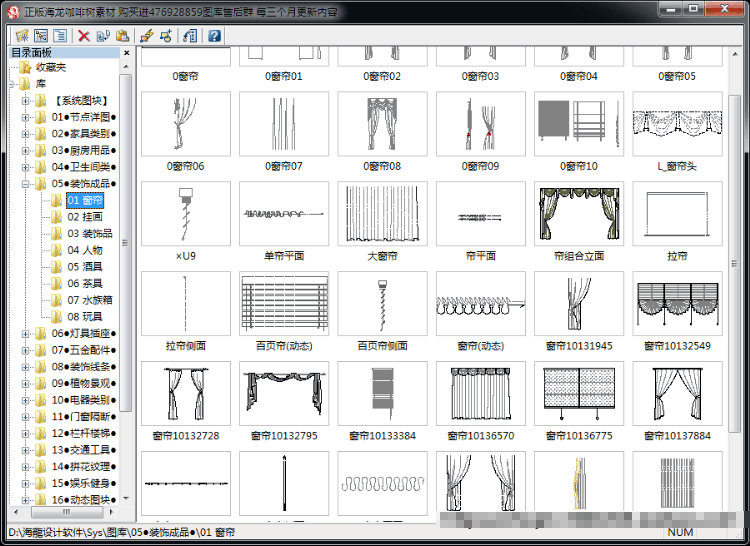Image resolution: width=750 pixels, height=546 pixels.
Task: Close the 目录面板 panel
Action: pos(126,53)
